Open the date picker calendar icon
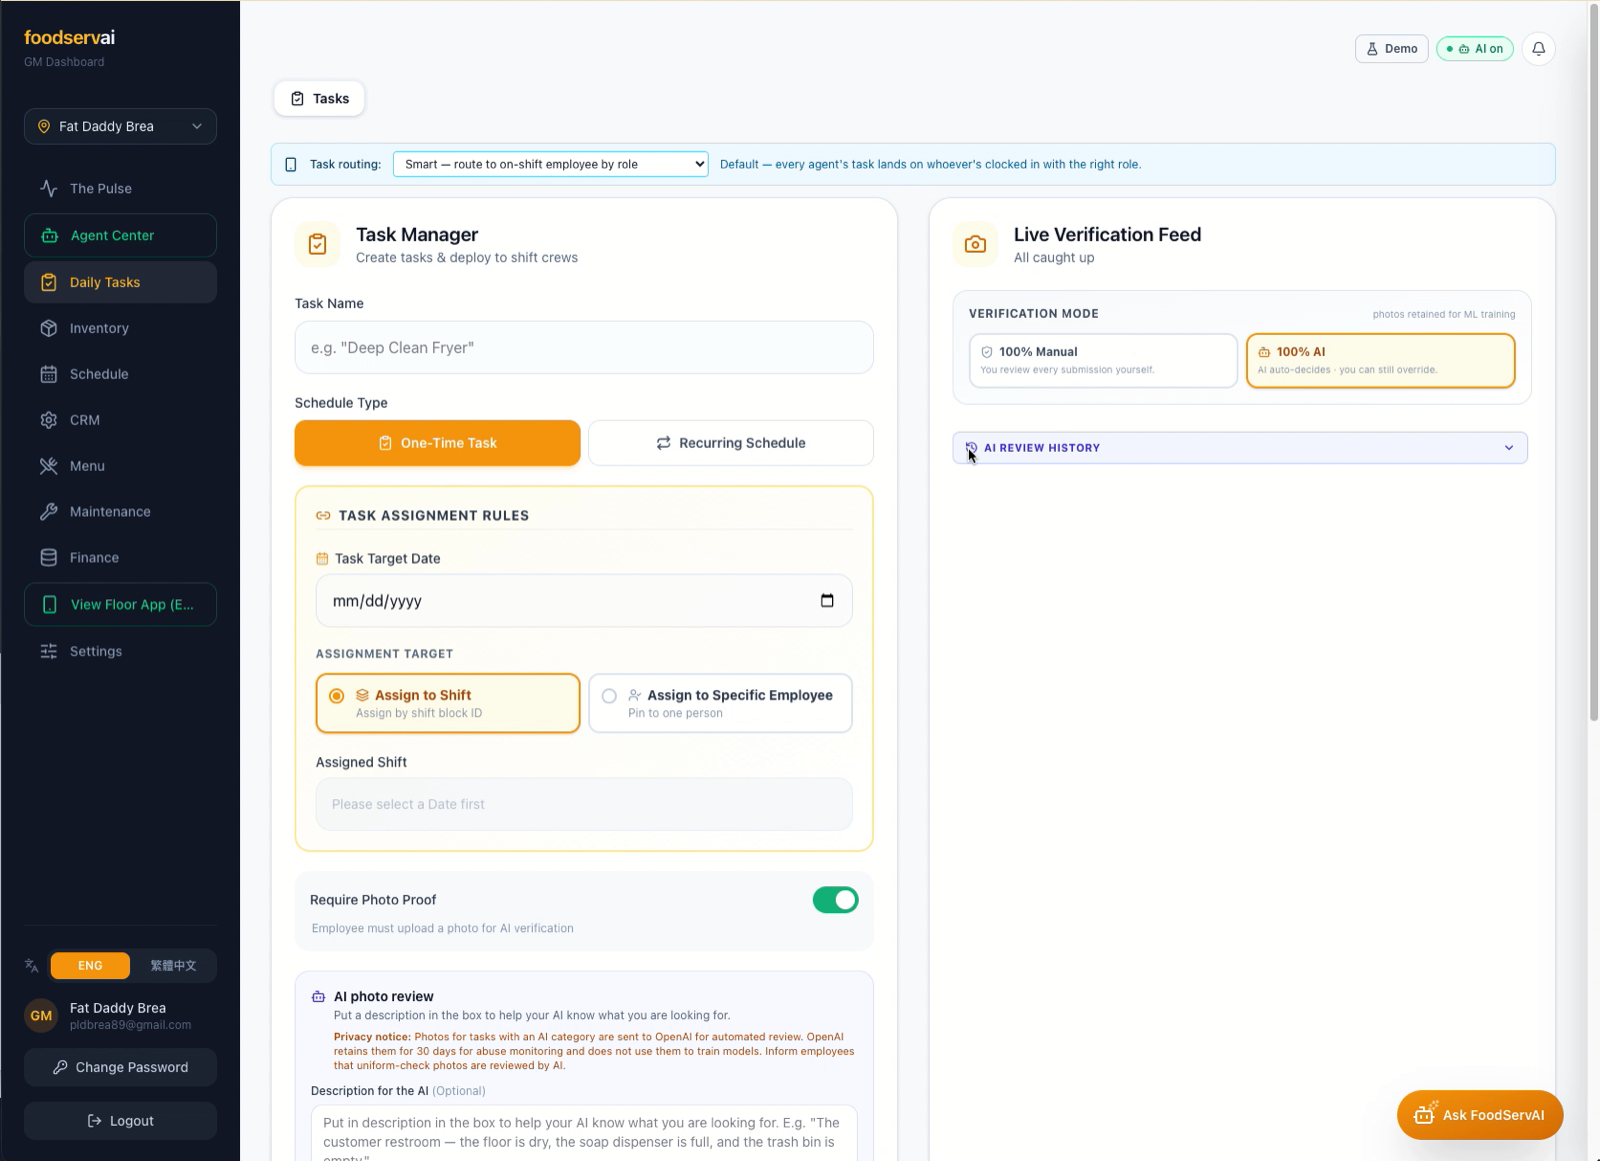Viewport: 1600px width, 1161px height. [x=827, y=601]
